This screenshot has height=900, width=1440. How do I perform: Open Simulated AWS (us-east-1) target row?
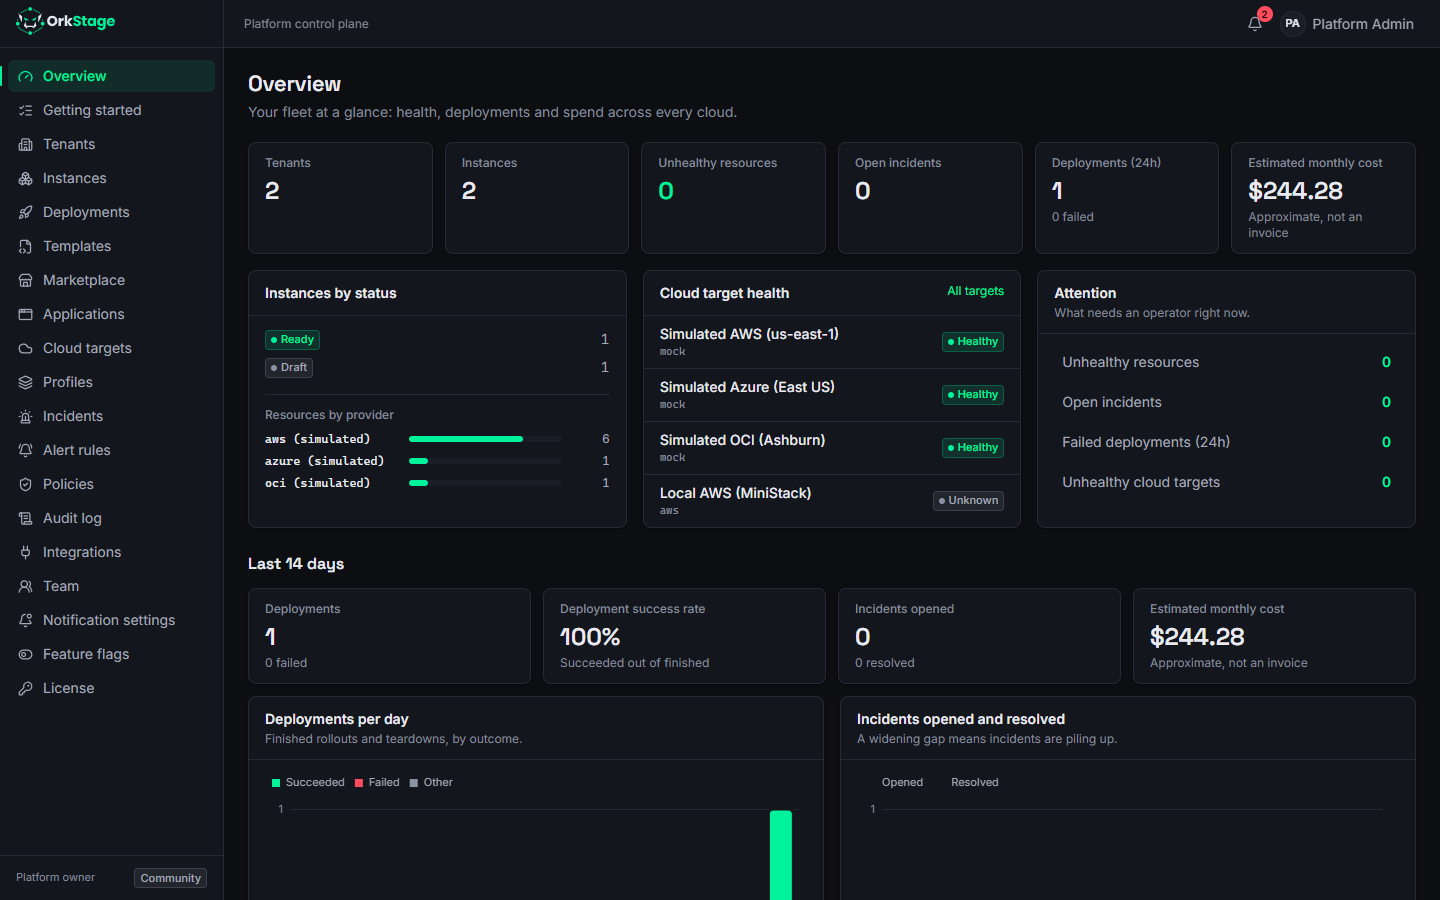tap(832, 342)
